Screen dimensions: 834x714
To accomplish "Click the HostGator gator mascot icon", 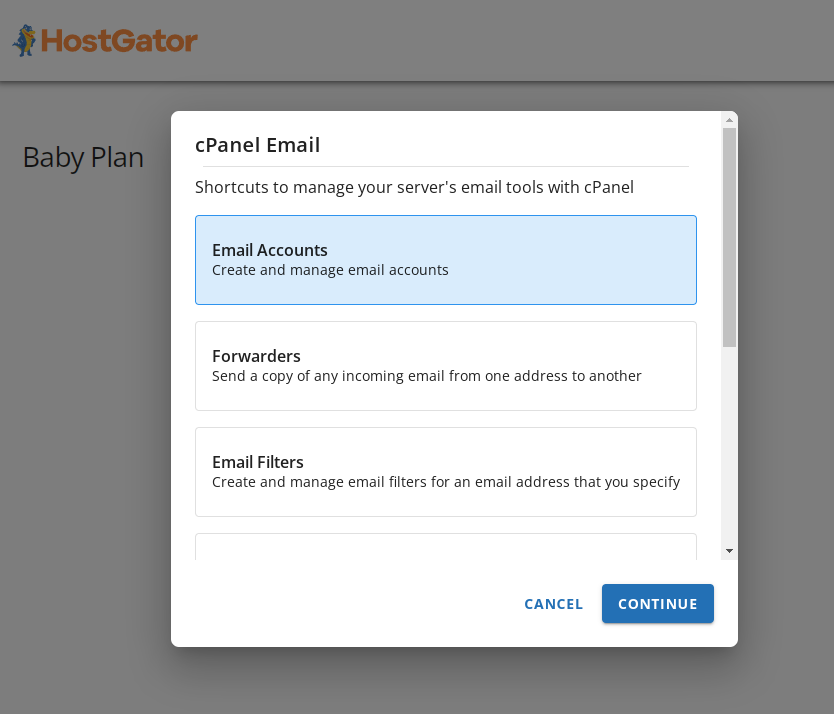I will click(24, 40).
